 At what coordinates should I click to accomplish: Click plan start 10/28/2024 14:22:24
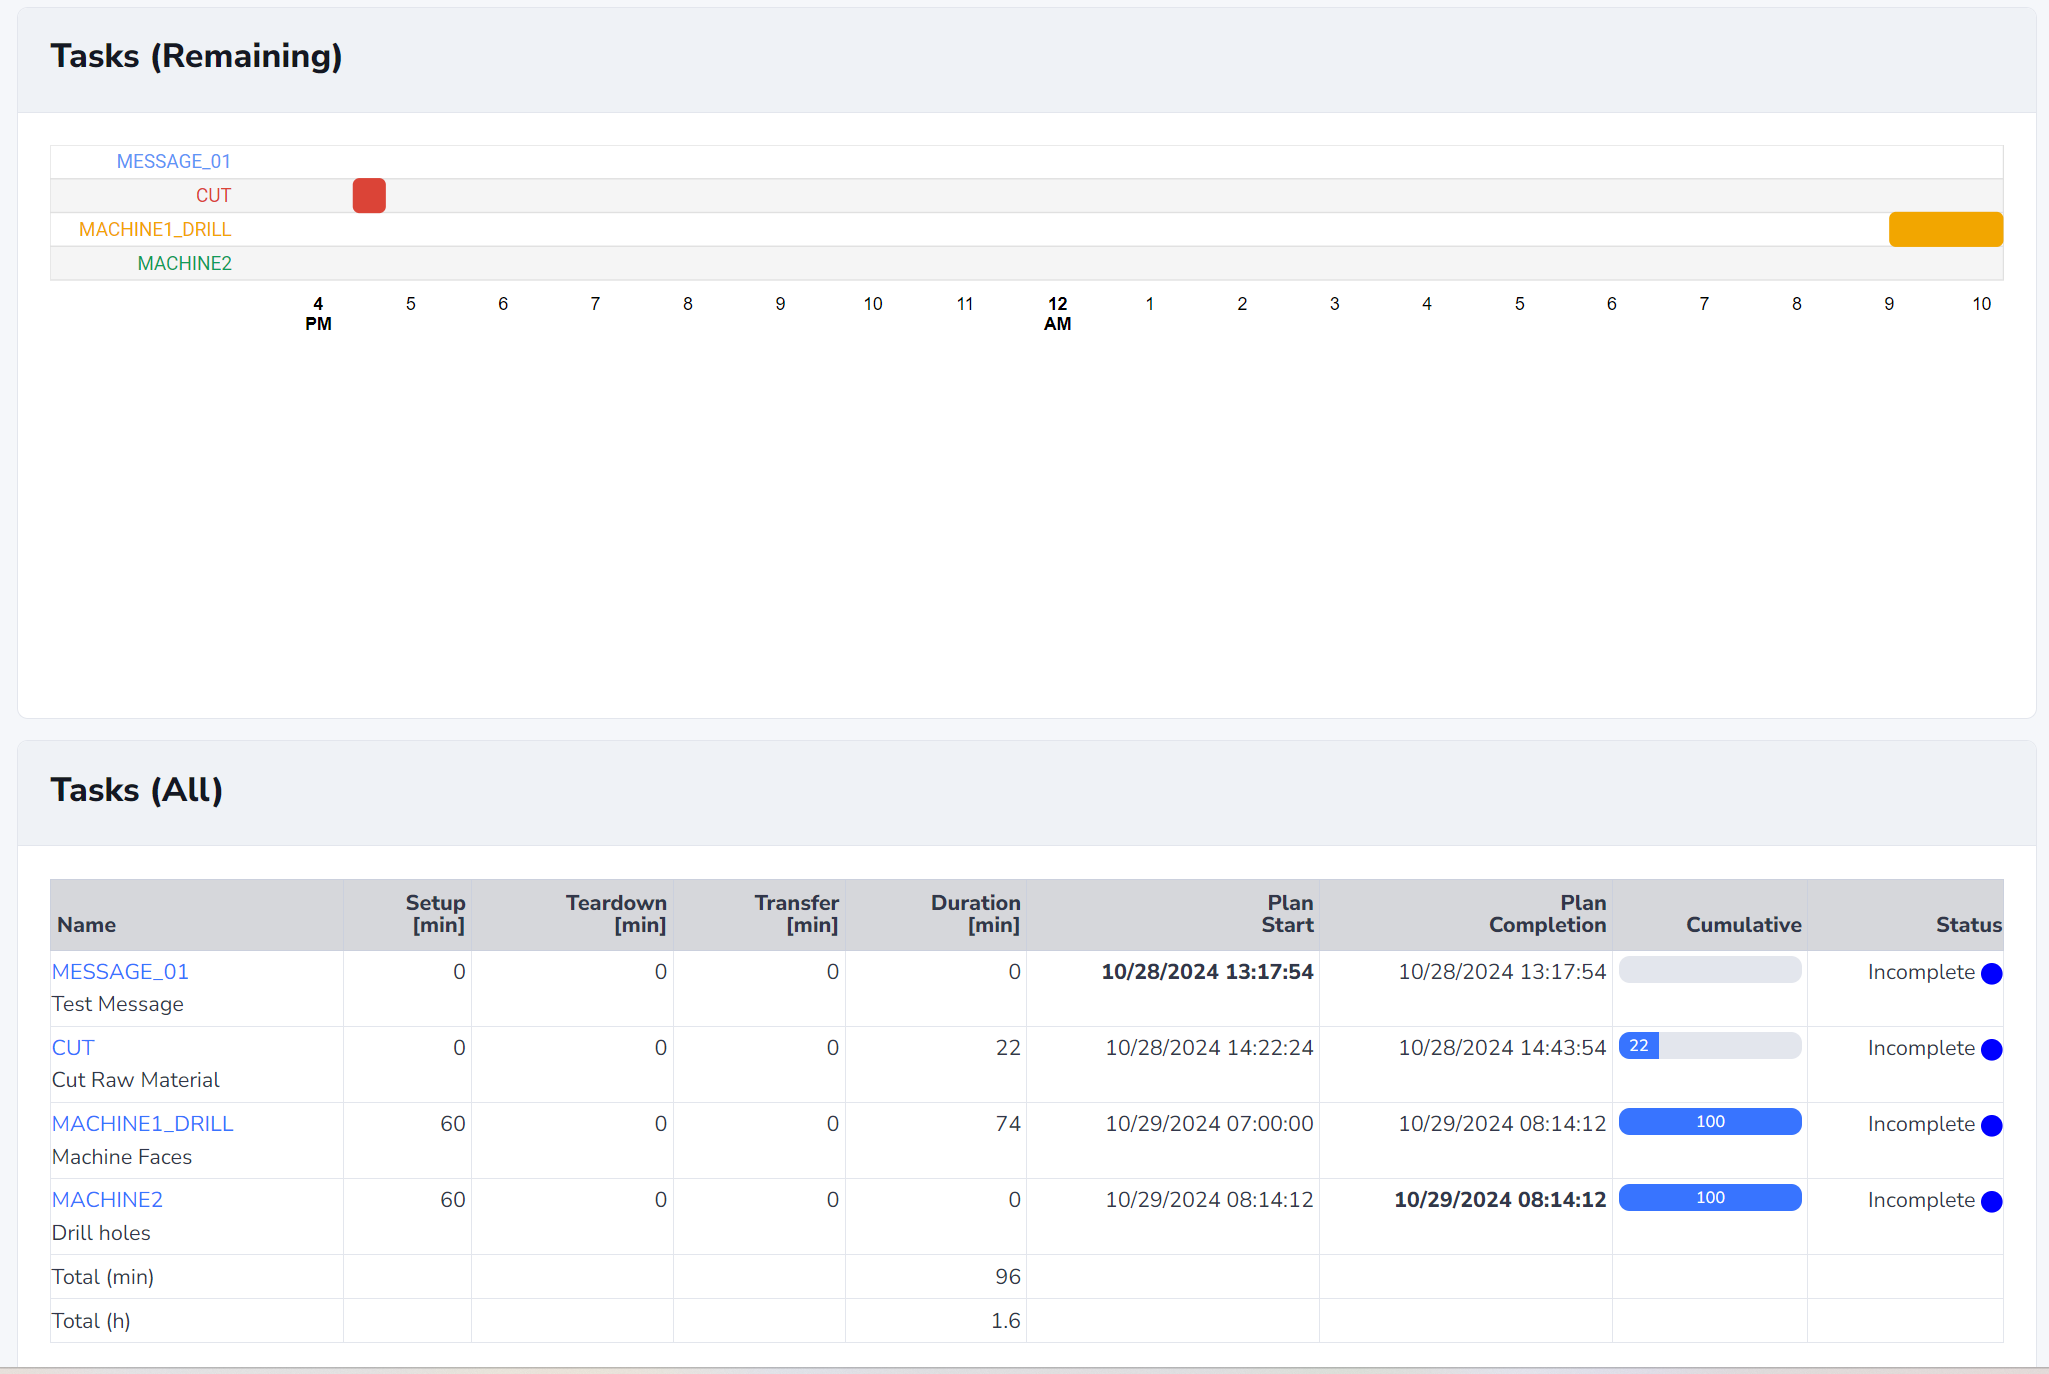pos(1209,1047)
